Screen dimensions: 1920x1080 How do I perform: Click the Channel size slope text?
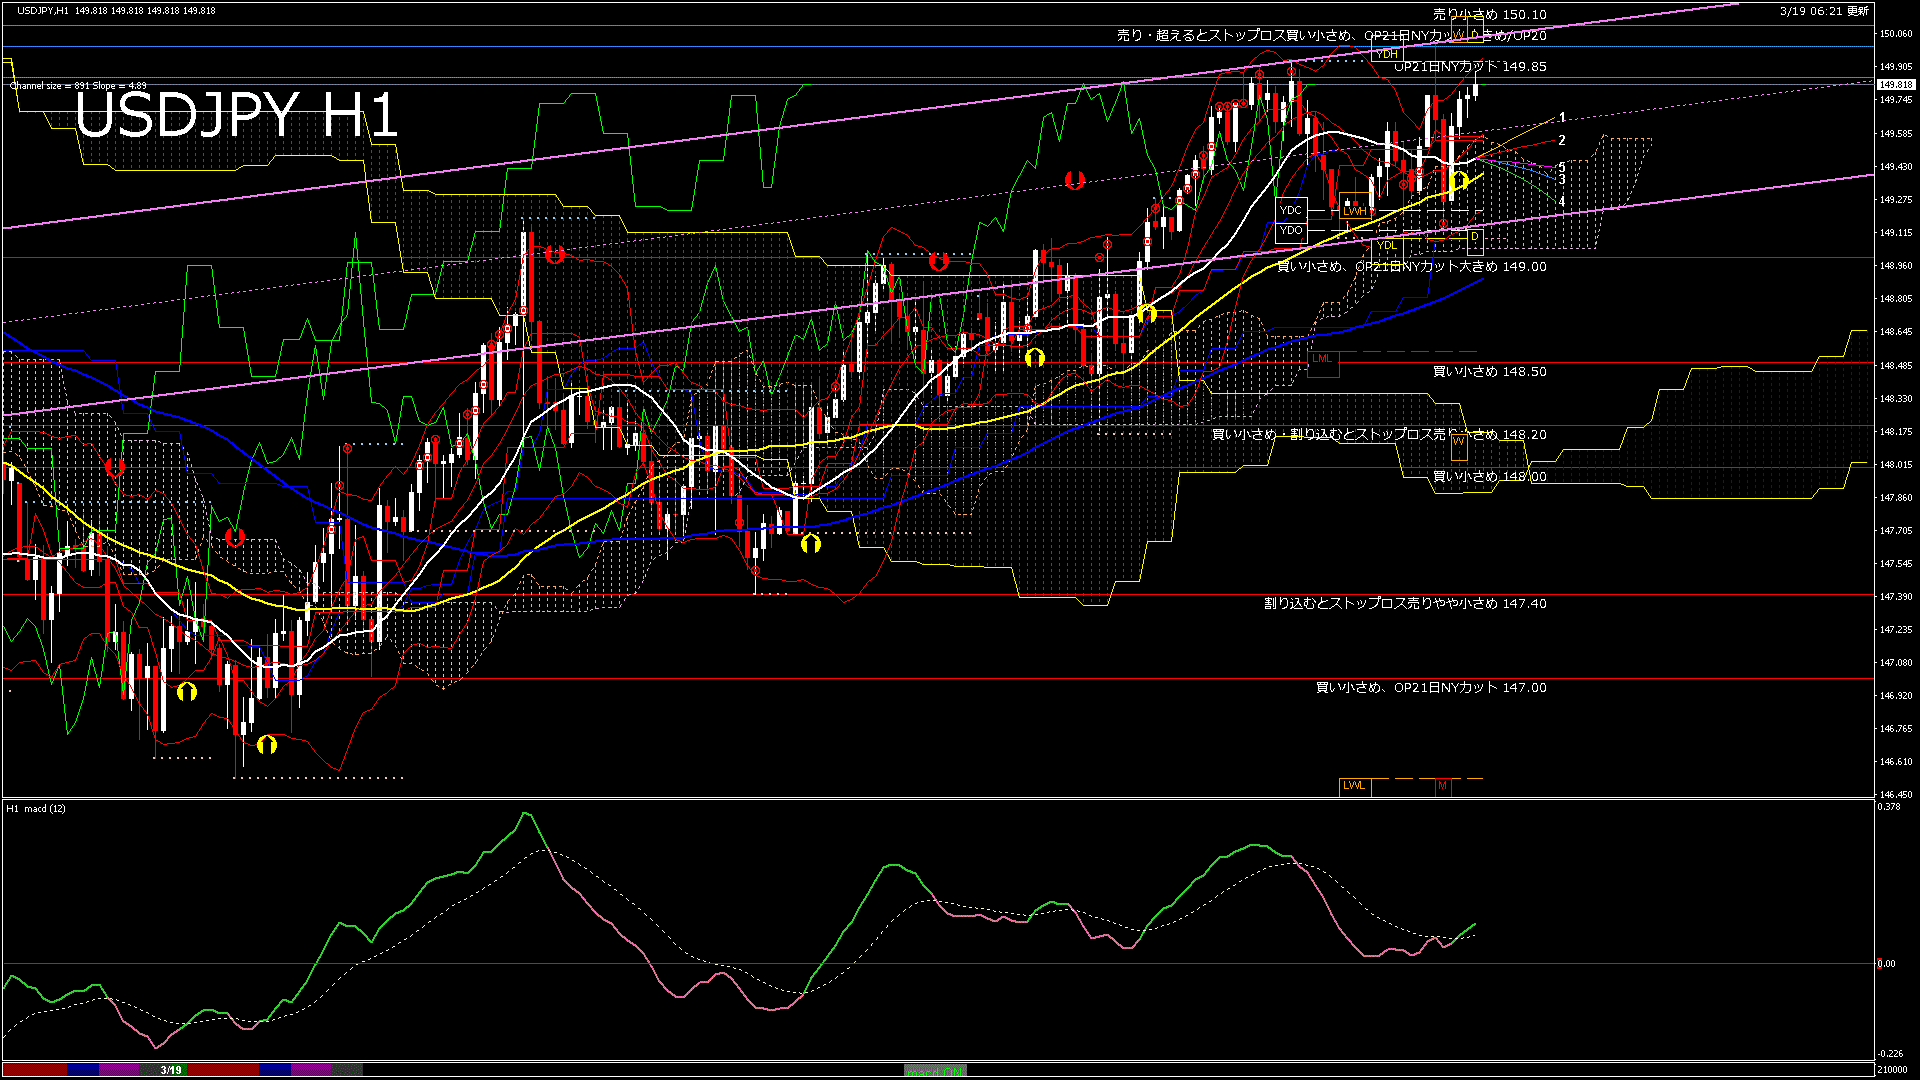pyautogui.click(x=78, y=86)
